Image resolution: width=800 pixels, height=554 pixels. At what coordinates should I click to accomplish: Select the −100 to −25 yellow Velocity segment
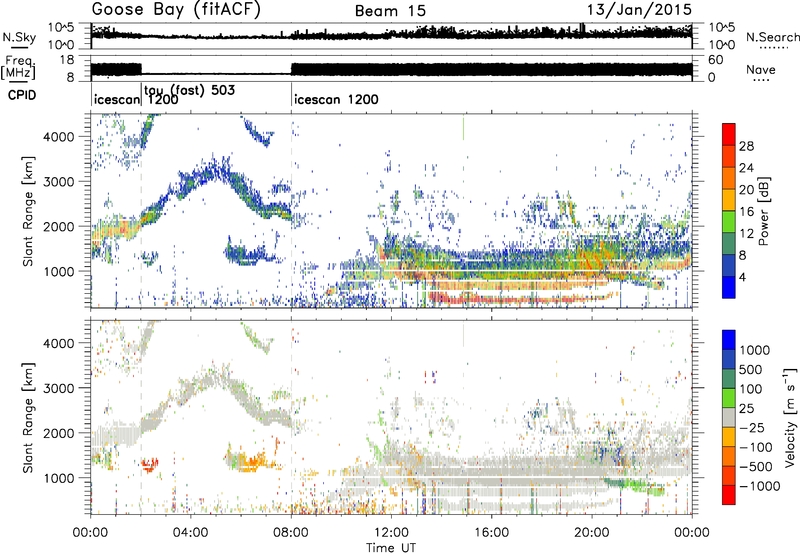pos(729,437)
